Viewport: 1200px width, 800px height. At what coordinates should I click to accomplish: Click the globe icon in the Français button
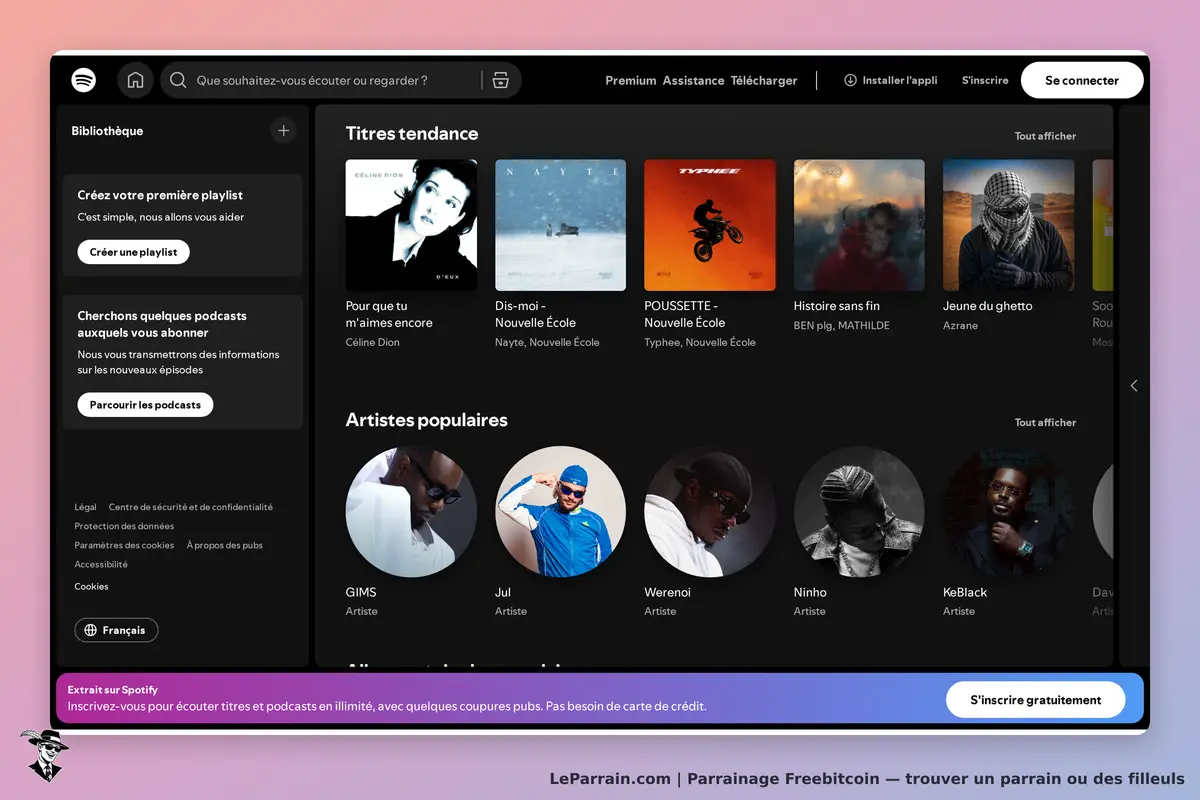click(x=91, y=630)
